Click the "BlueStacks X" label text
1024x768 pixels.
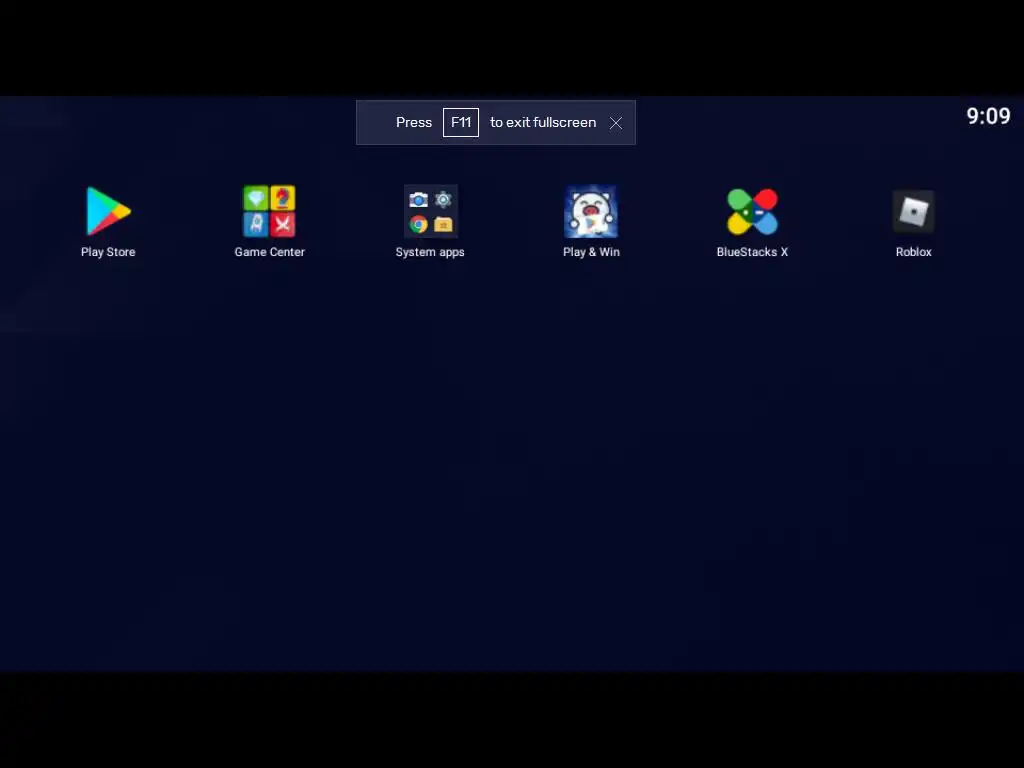(x=752, y=252)
